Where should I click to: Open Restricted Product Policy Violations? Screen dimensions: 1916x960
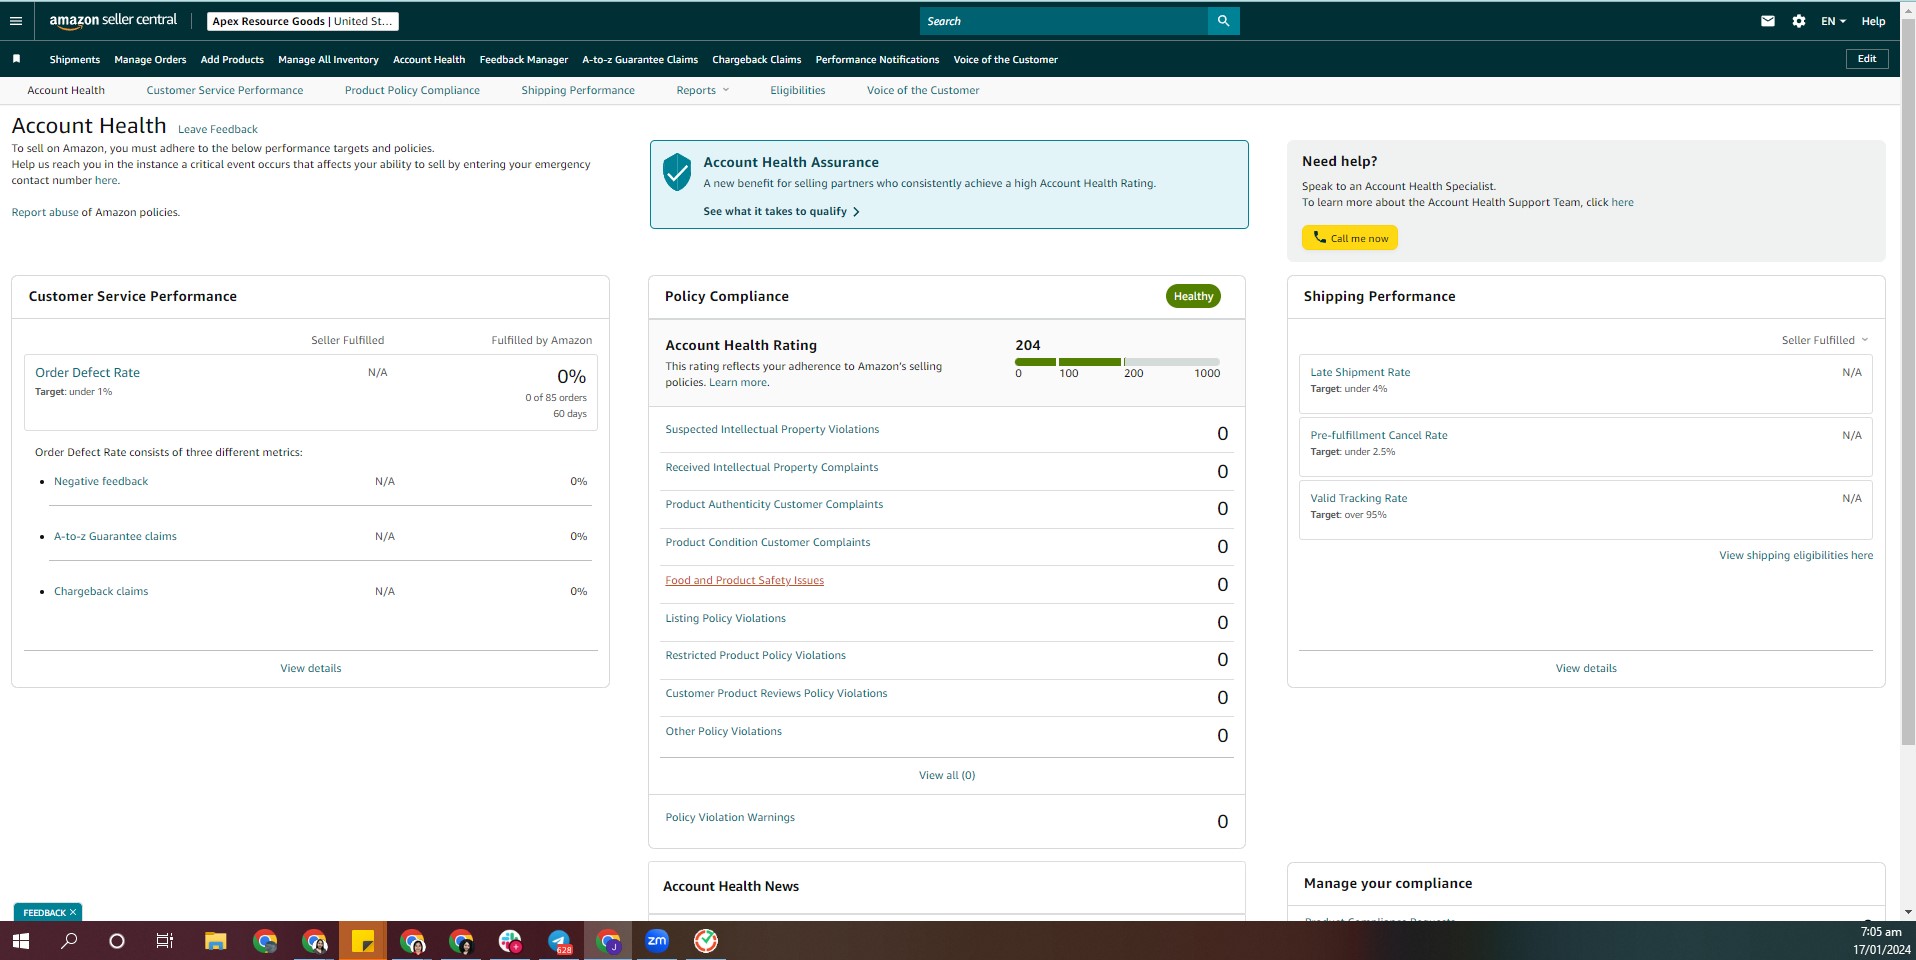756,655
